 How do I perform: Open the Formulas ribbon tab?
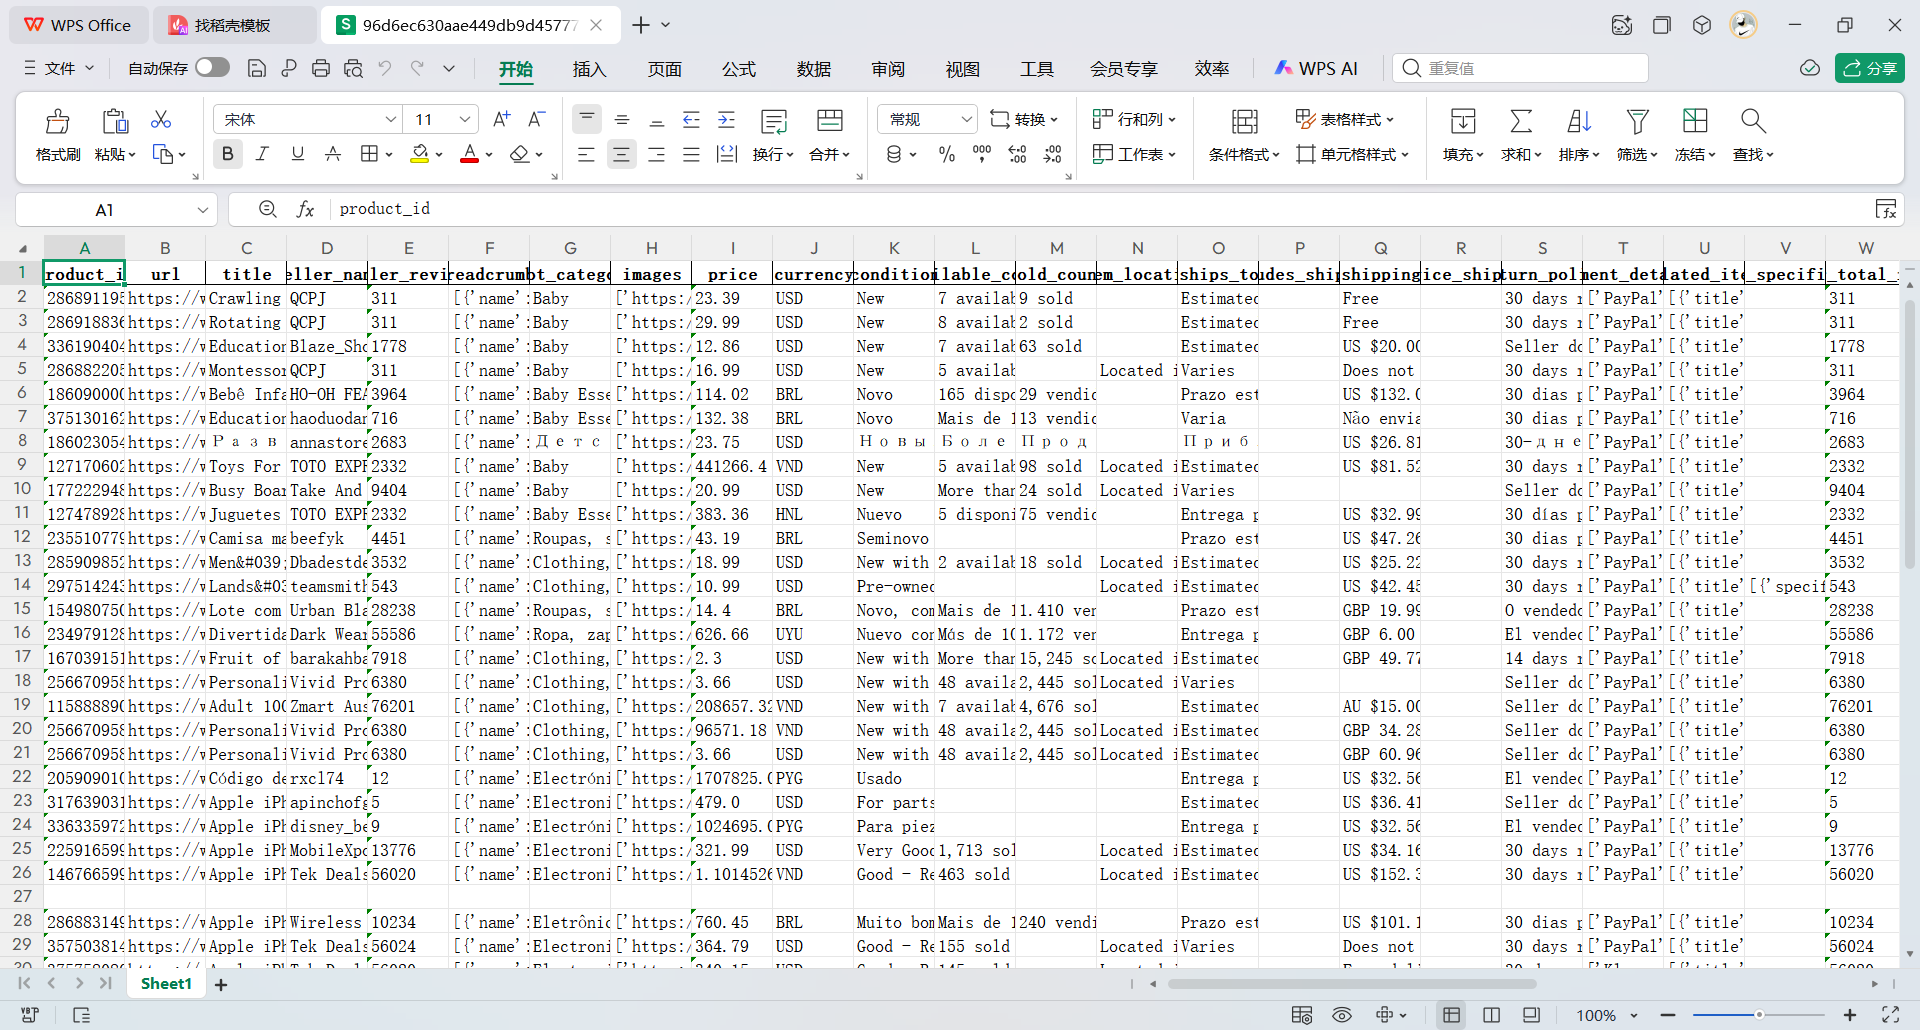point(739,69)
